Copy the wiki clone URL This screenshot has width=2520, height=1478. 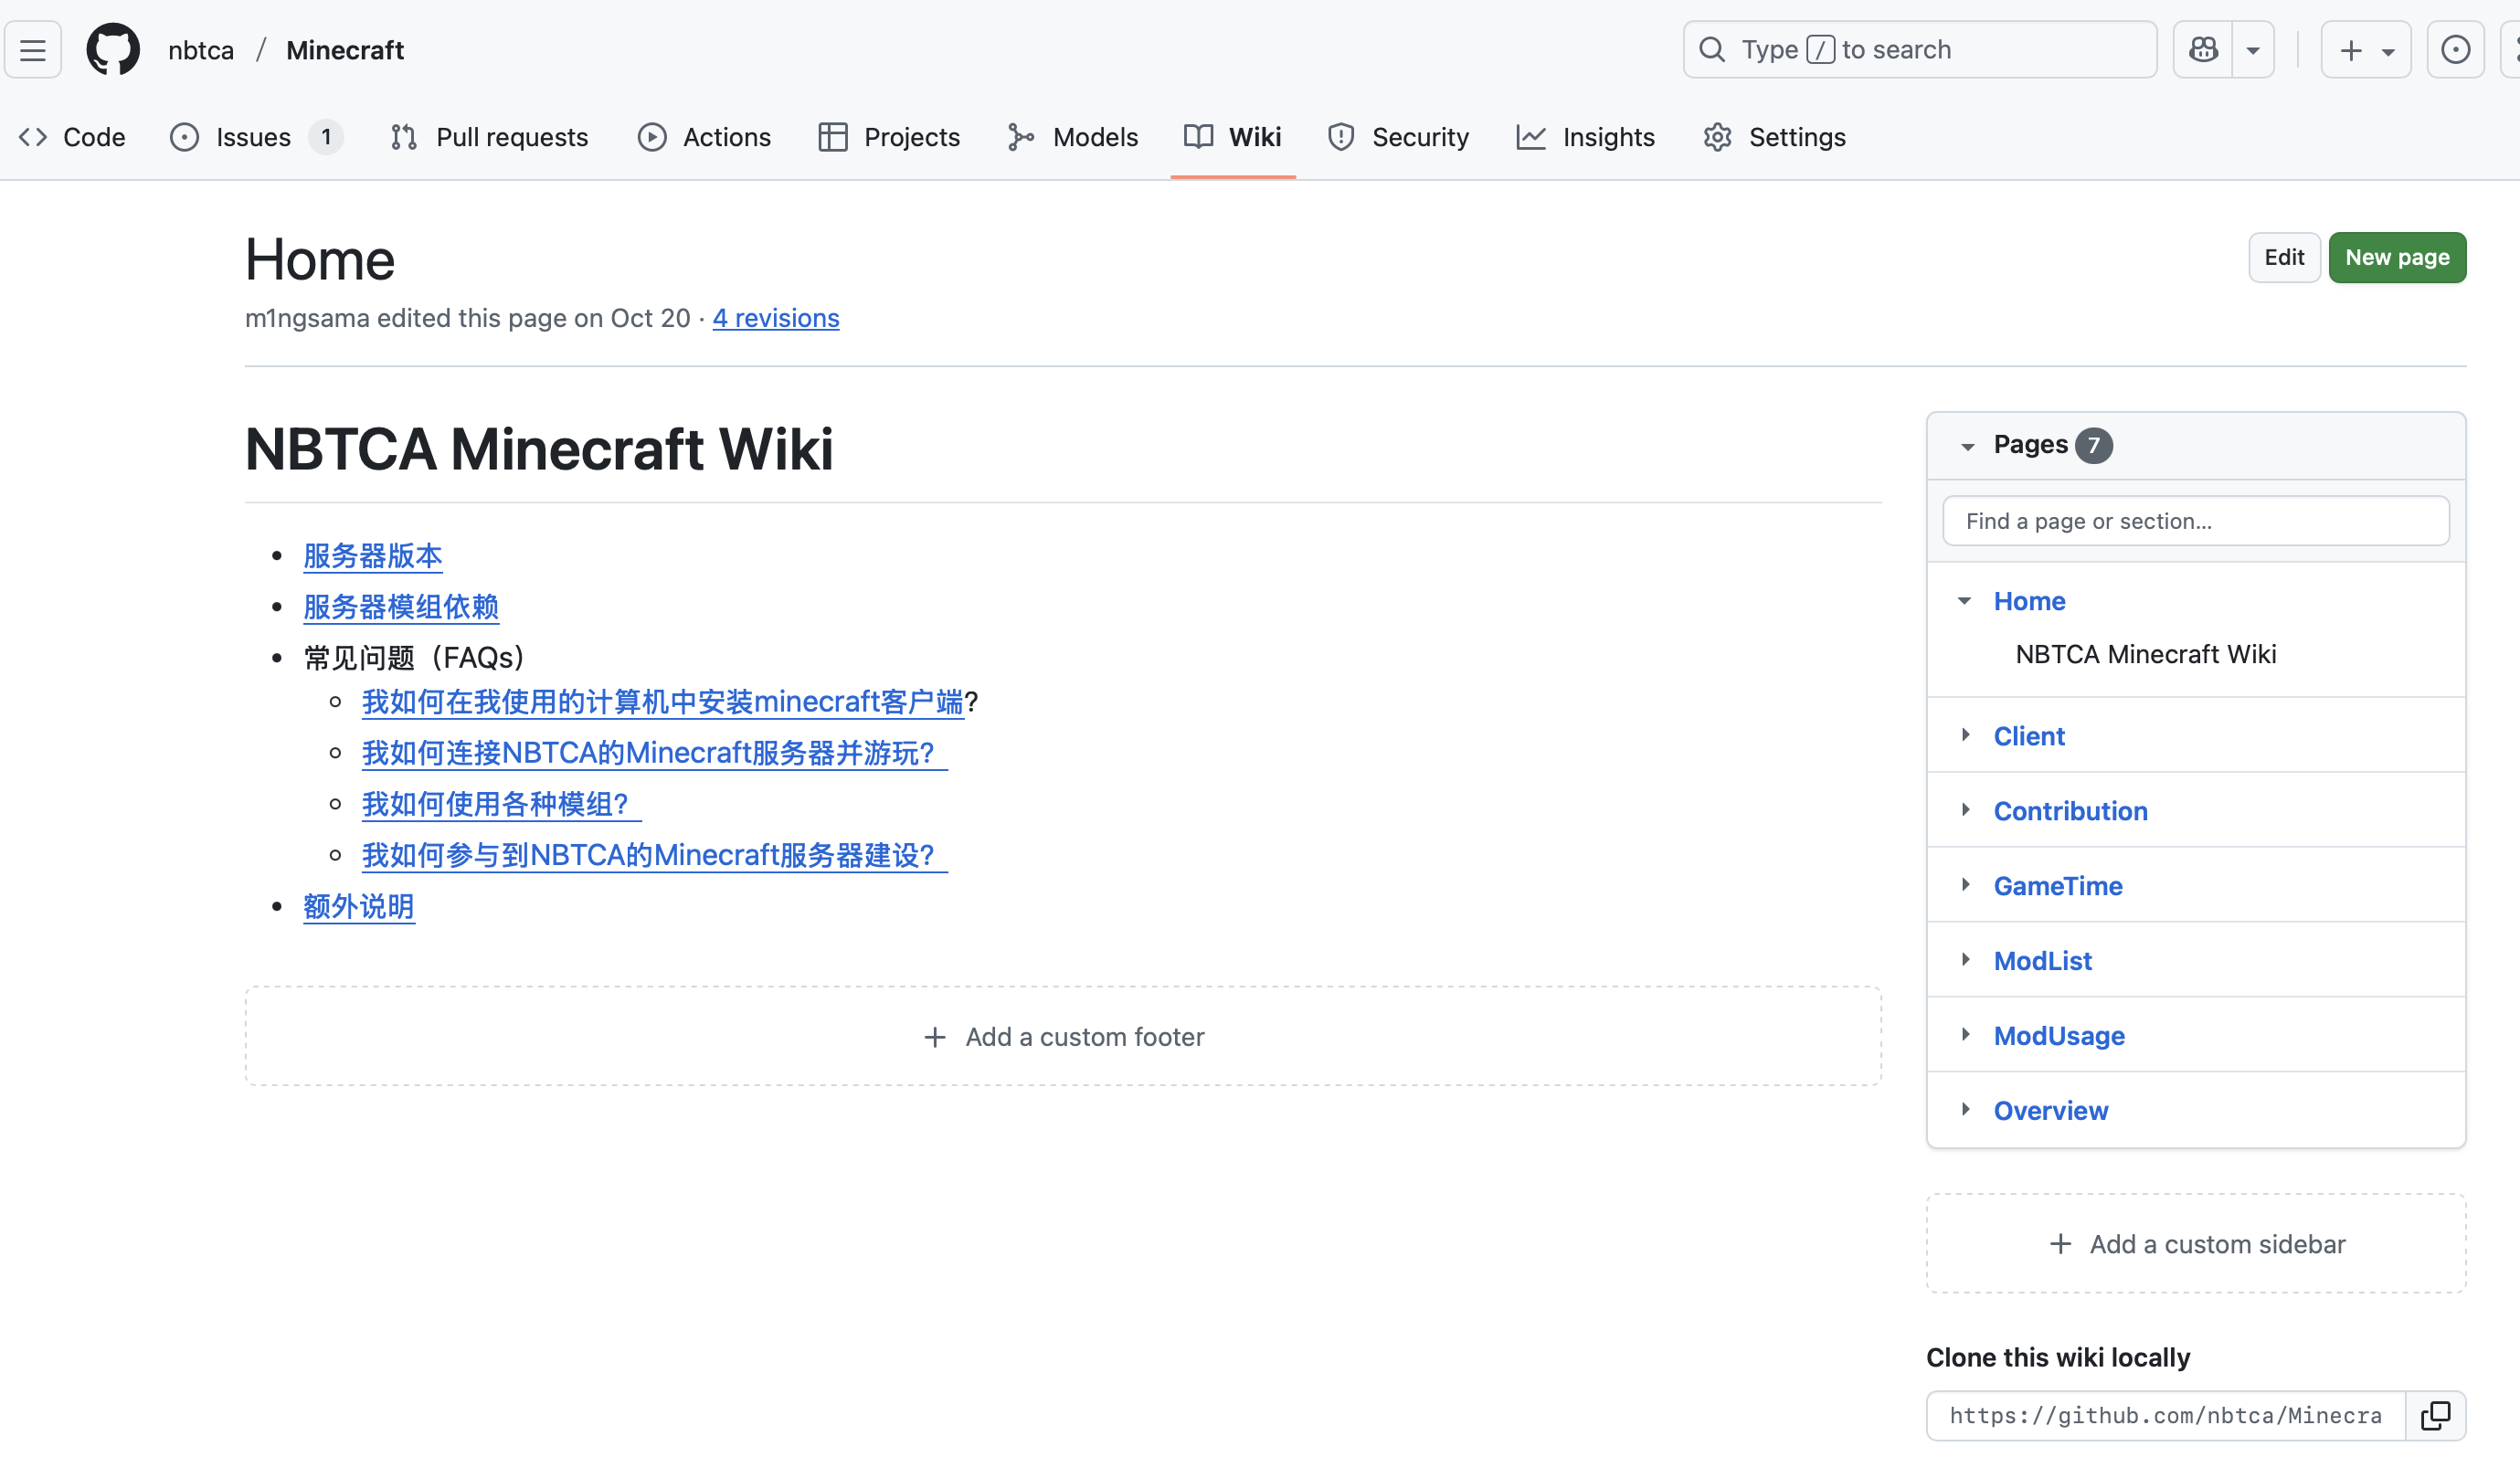coord(2437,1415)
